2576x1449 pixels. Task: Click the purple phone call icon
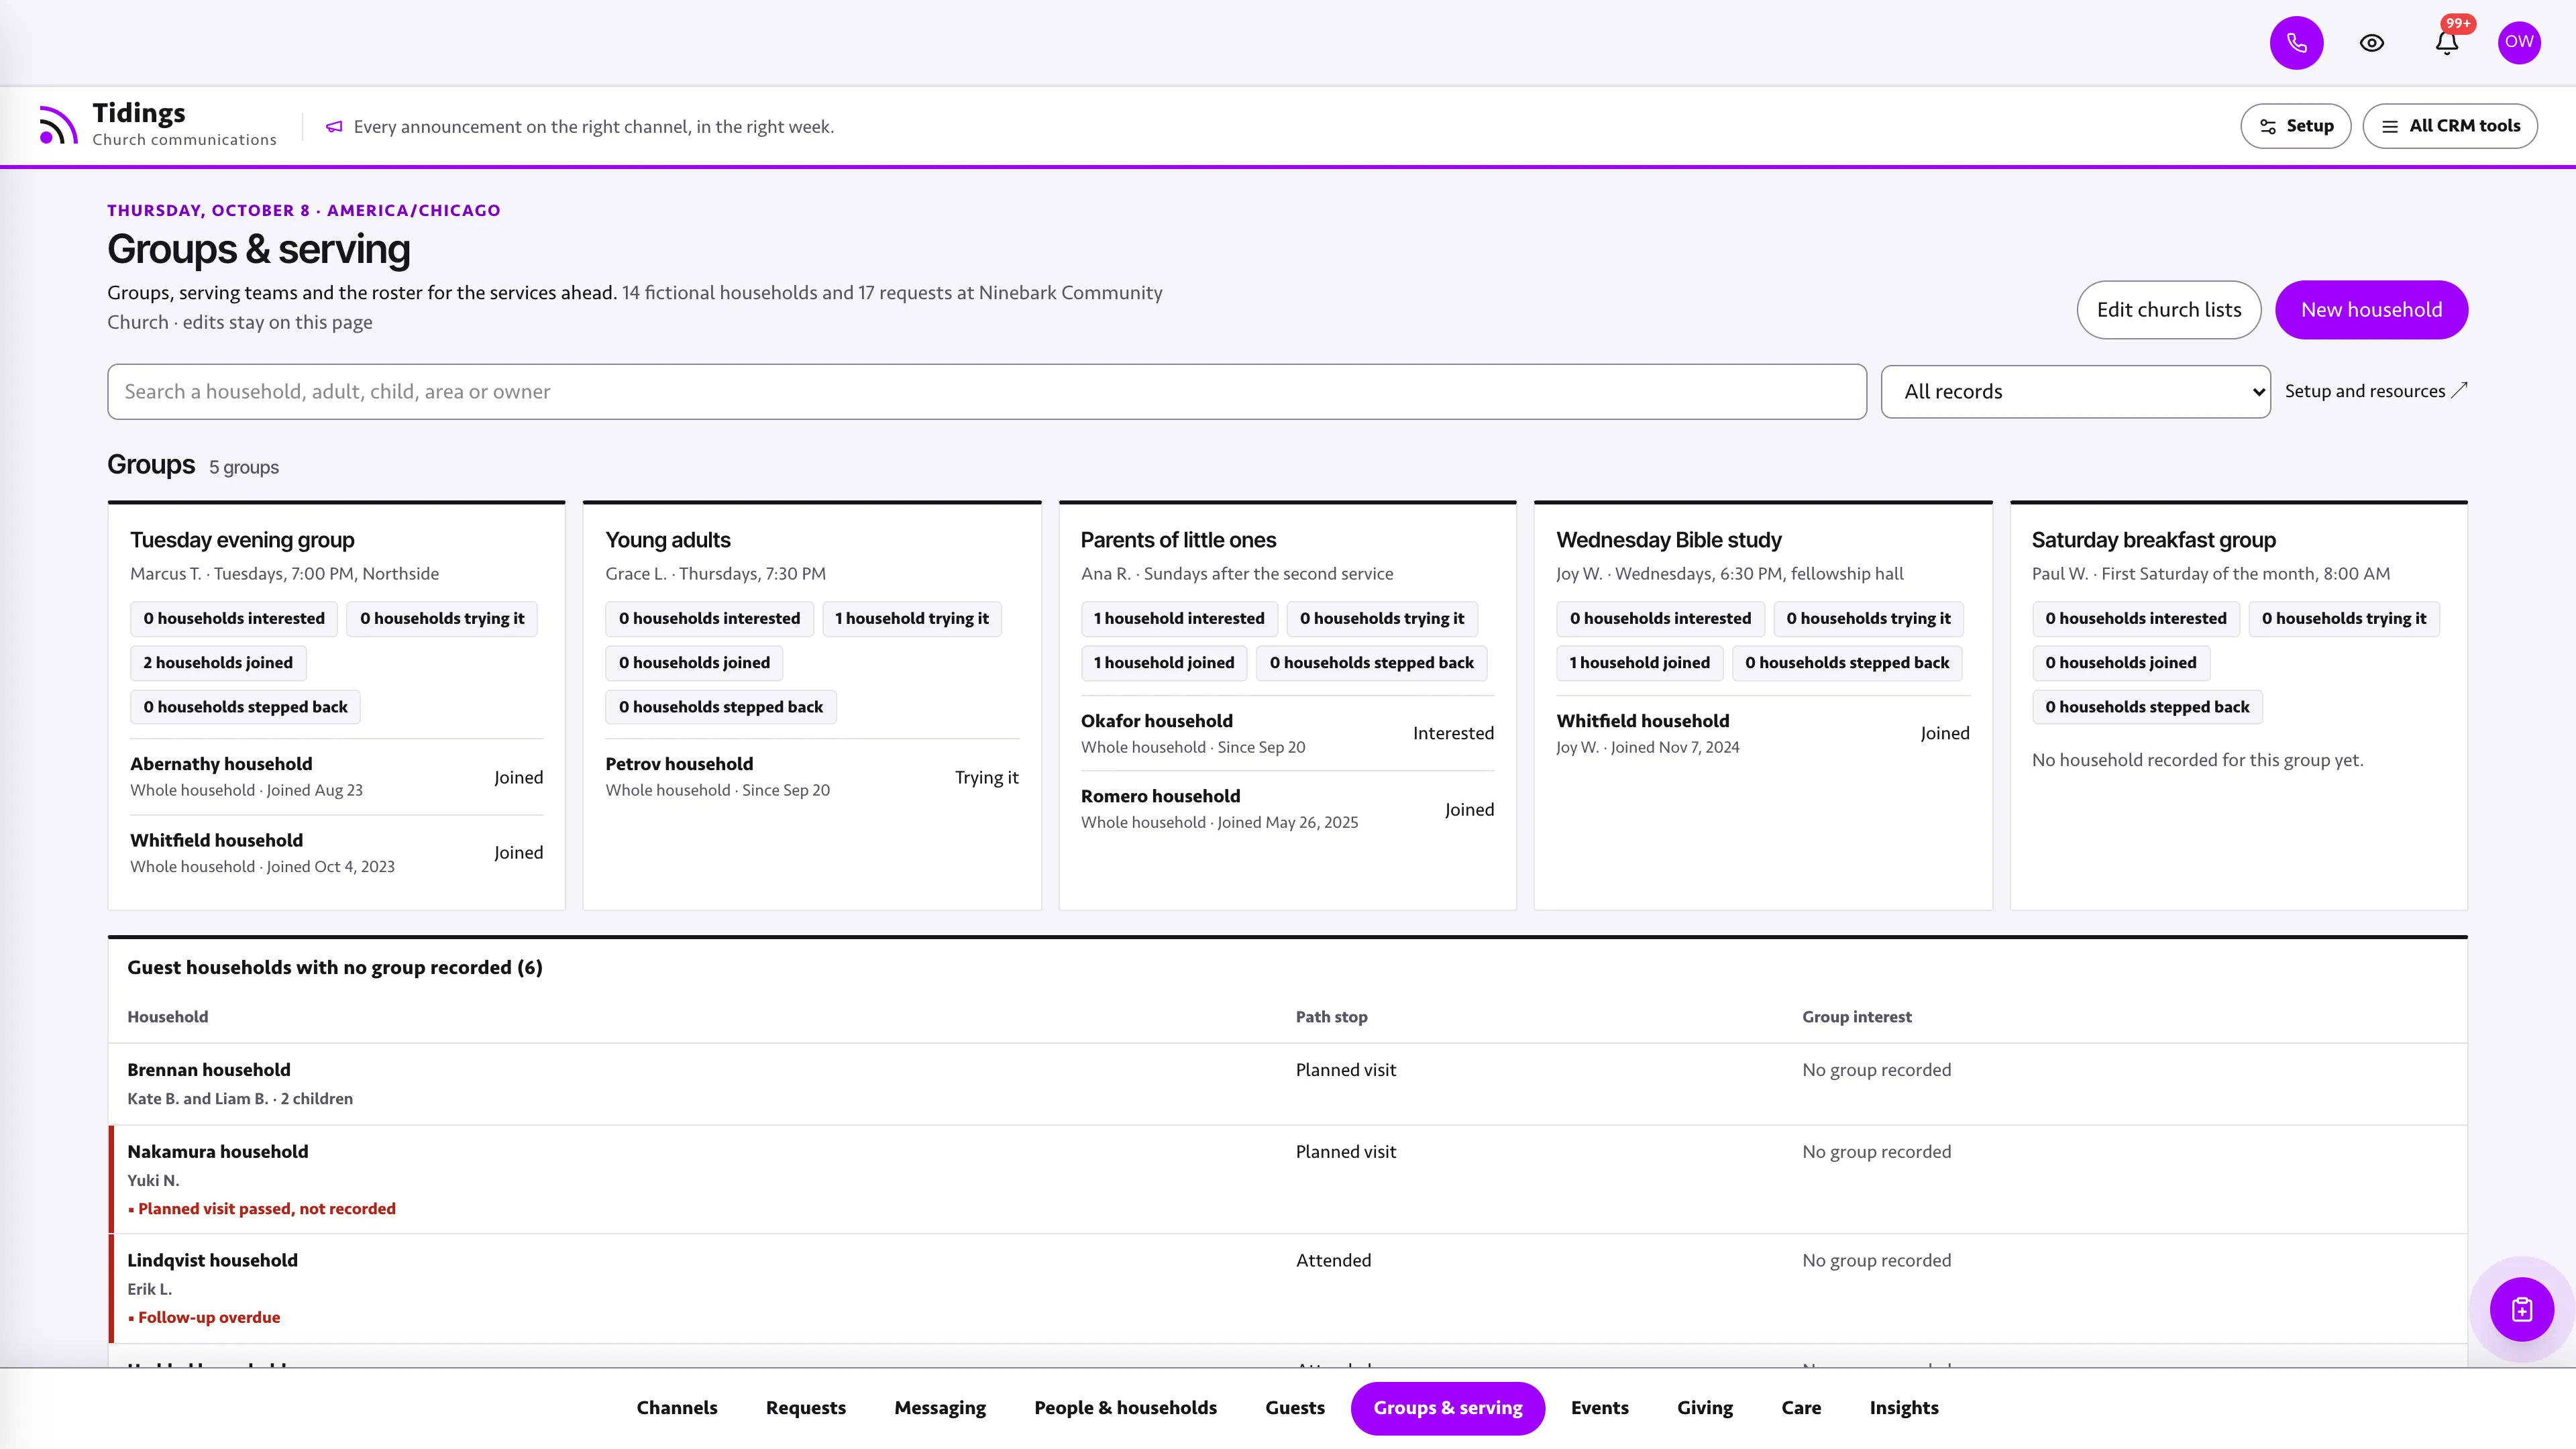[2296, 43]
